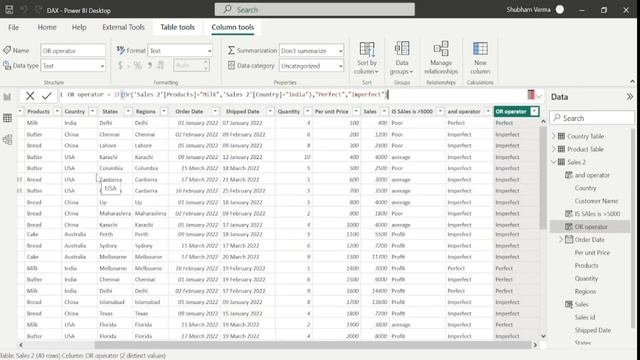The height and width of the screenshot is (360, 640).
Task: Expand the formula bar with the chevron
Action: 539,97
